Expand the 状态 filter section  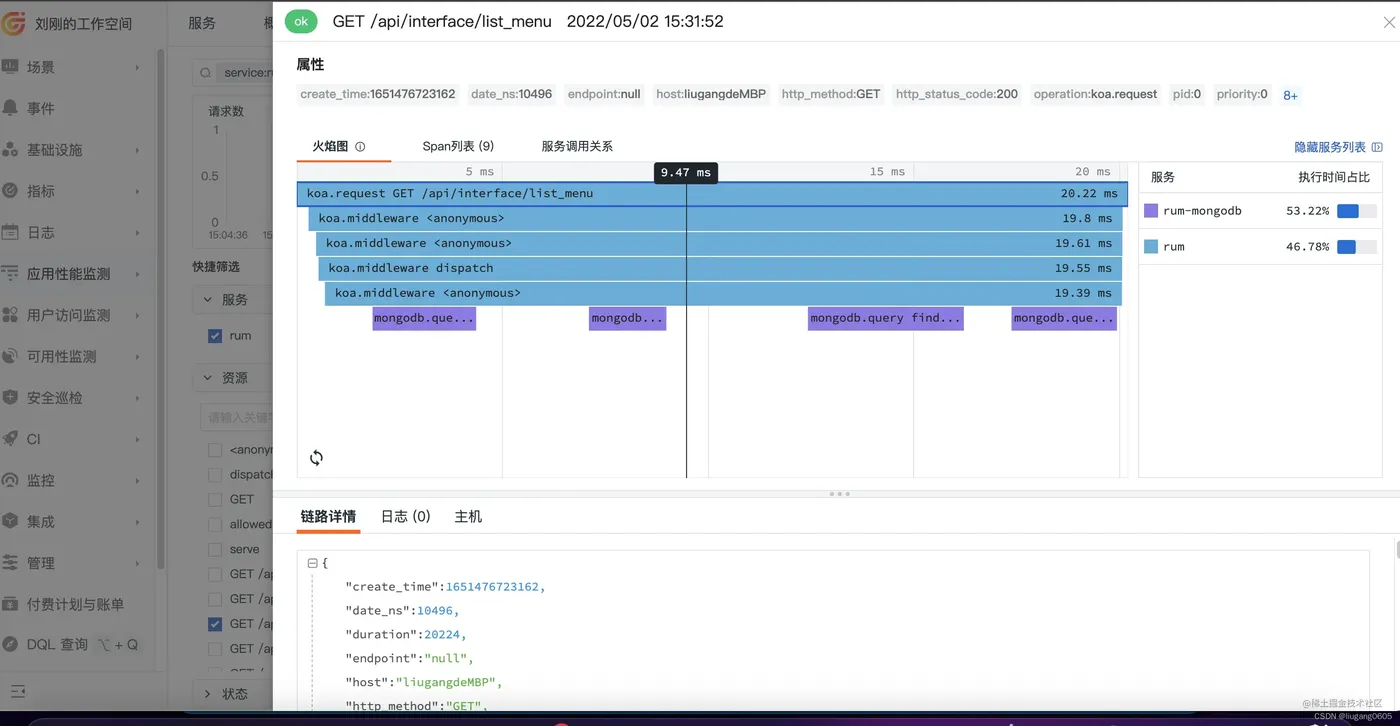tap(207, 693)
